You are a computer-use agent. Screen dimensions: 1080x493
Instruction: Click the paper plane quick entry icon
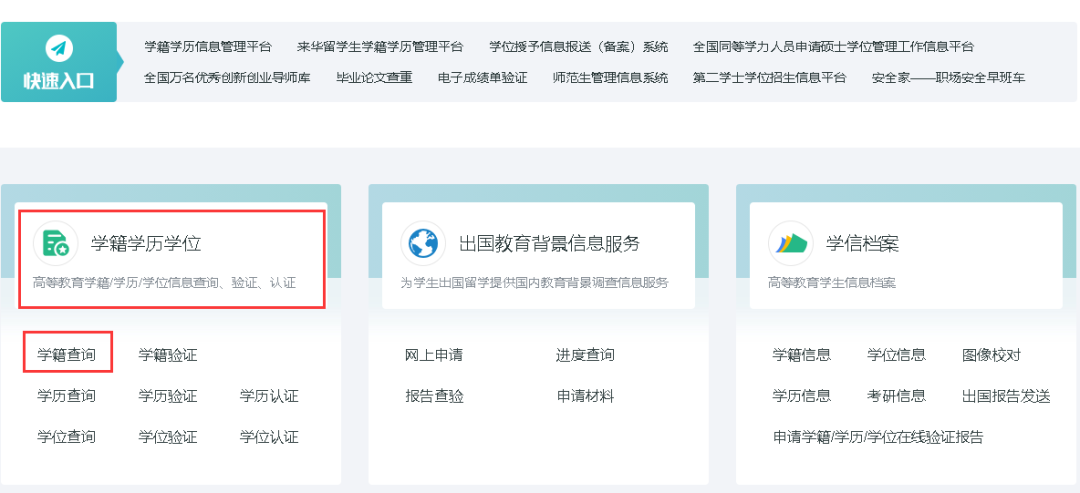click(59, 48)
